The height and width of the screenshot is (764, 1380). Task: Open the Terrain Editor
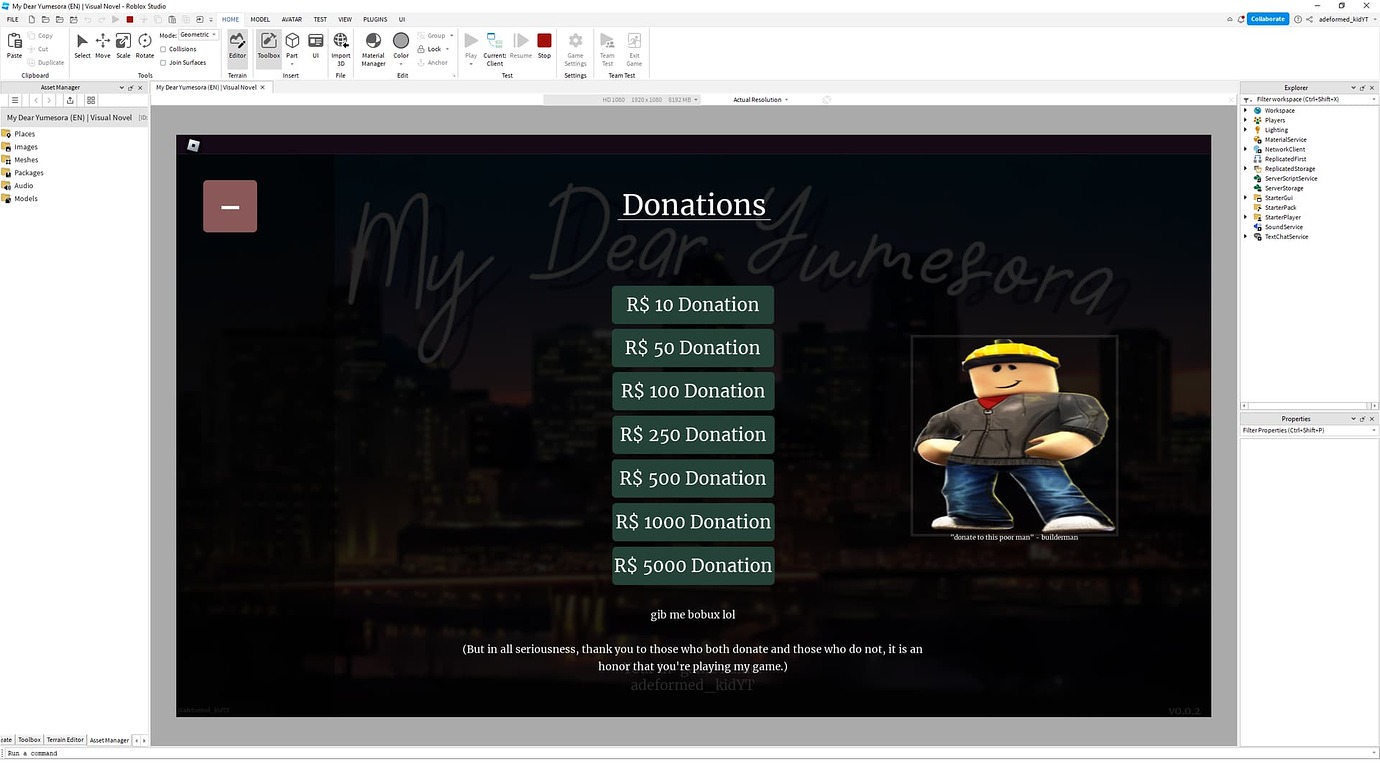(237, 47)
